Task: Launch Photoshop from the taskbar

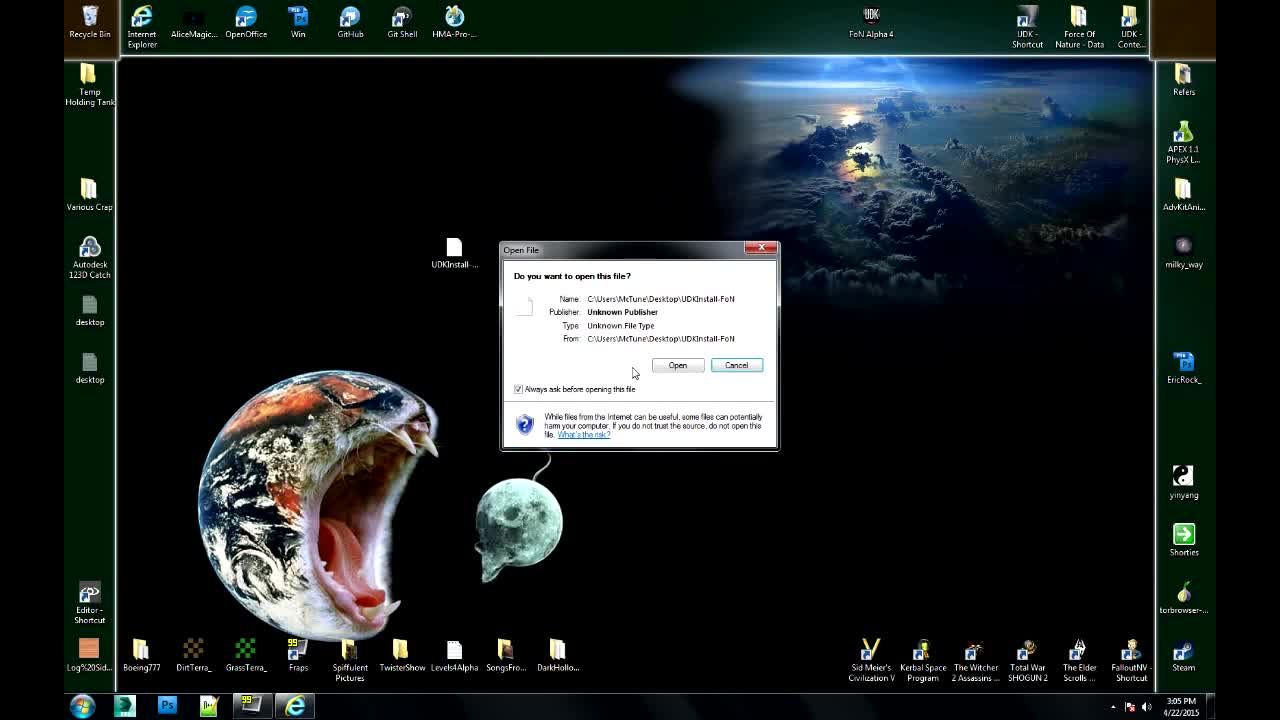Action: pyautogui.click(x=167, y=706)
